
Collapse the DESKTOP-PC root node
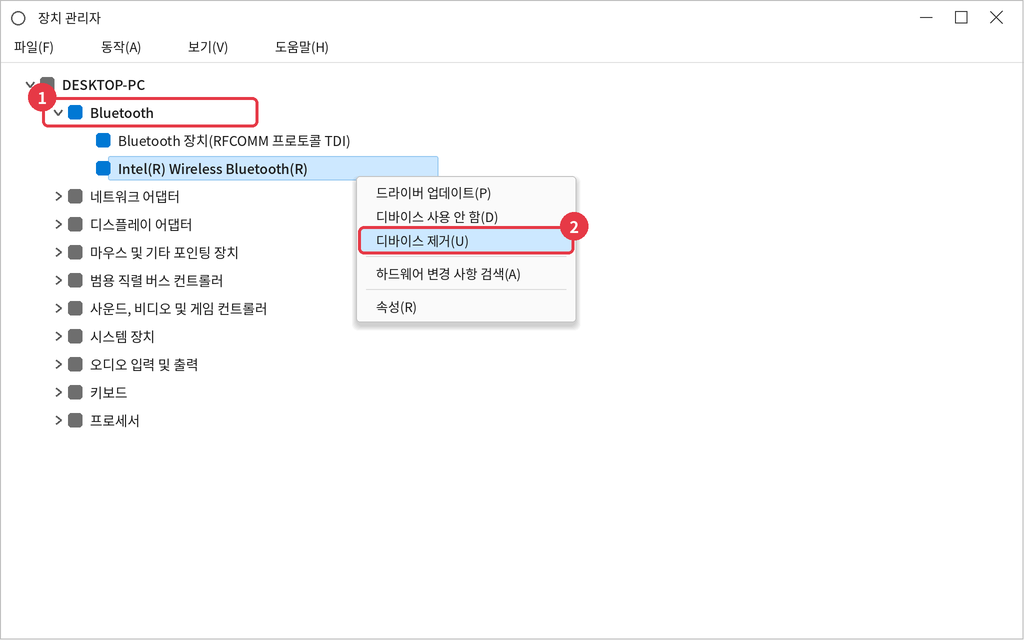click(x=30, y=85)
